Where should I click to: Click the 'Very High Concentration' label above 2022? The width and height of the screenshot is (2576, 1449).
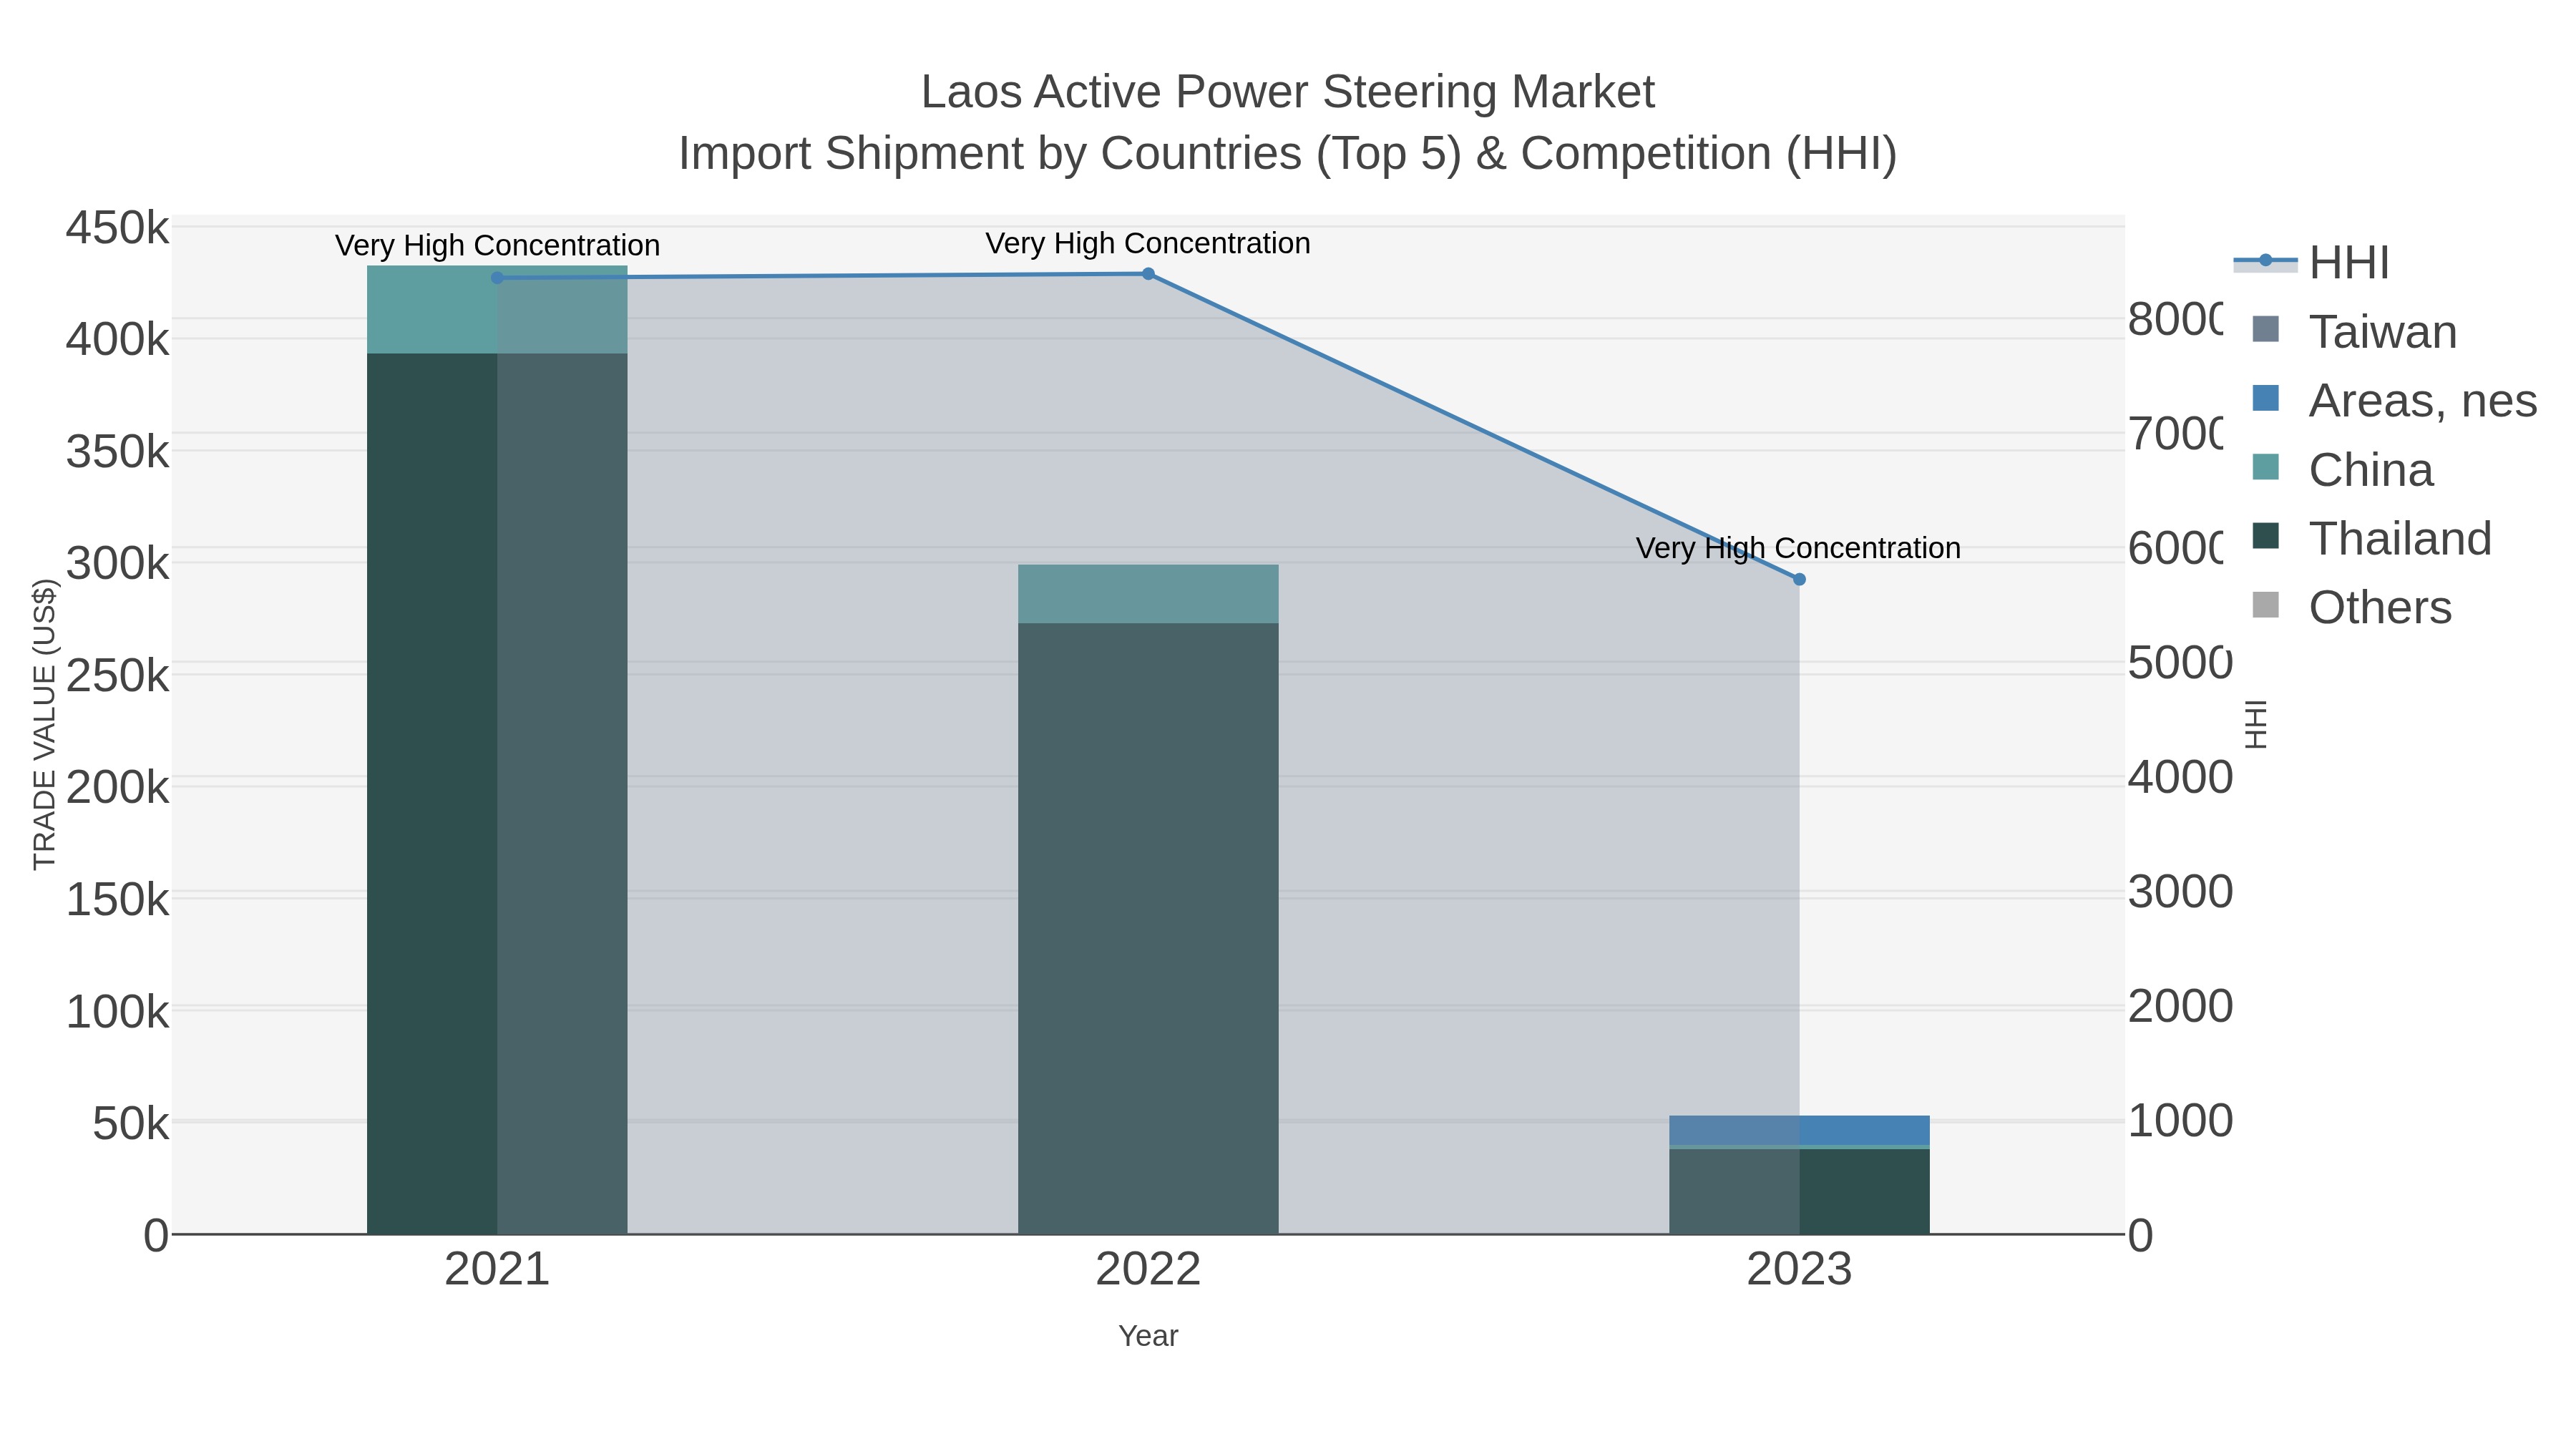point(1148,243)
